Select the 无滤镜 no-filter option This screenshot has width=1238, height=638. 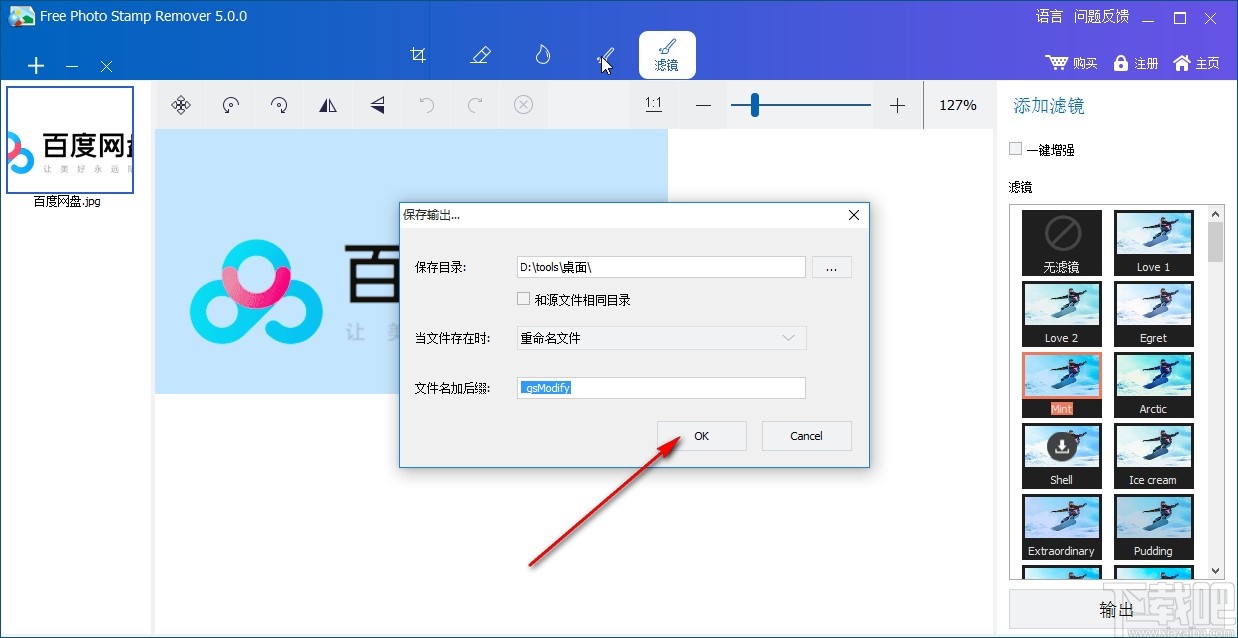(x=1061, y=242)
